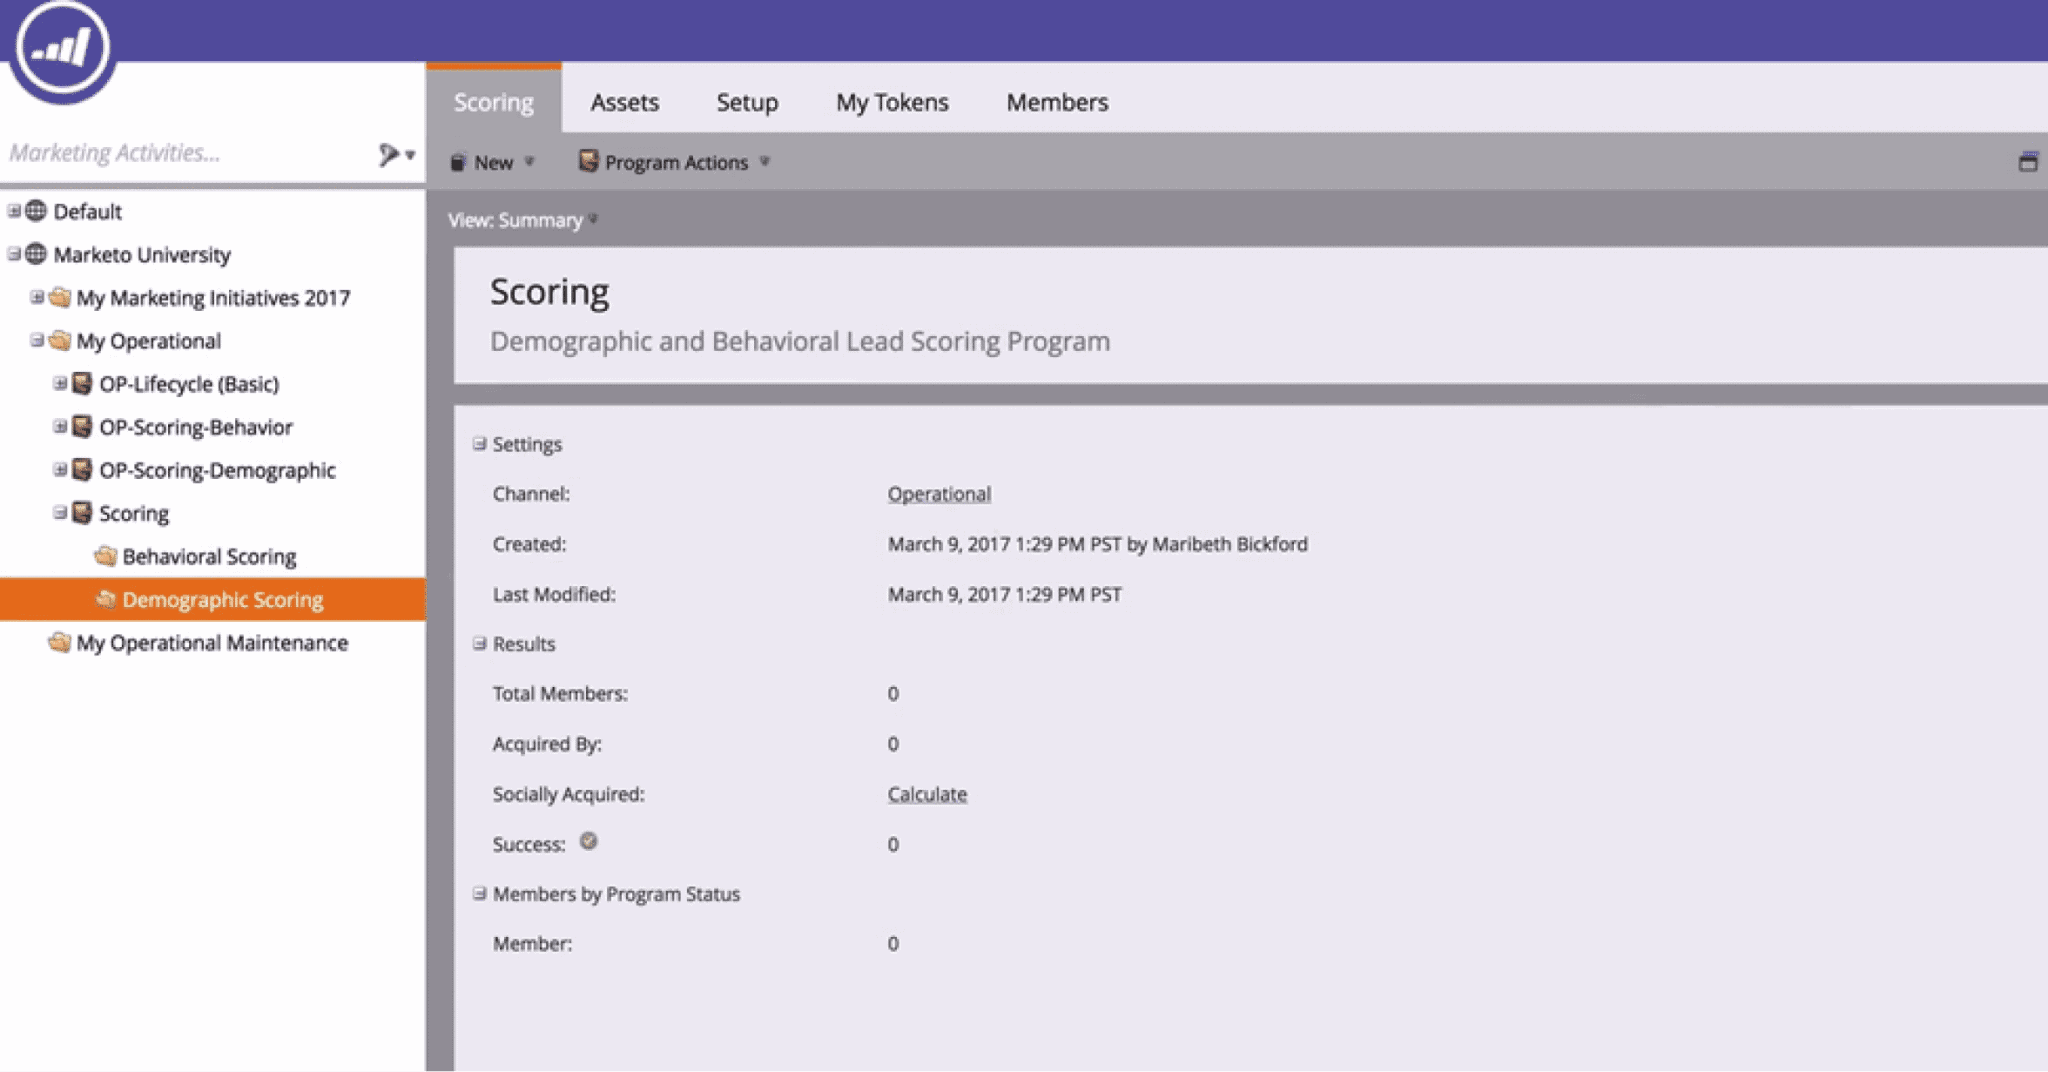Click the OP-Lifecycle (Basic) program icon
Image resolution: width=2048 pixels, height=1072 pixels.
(x=83, y=384)
